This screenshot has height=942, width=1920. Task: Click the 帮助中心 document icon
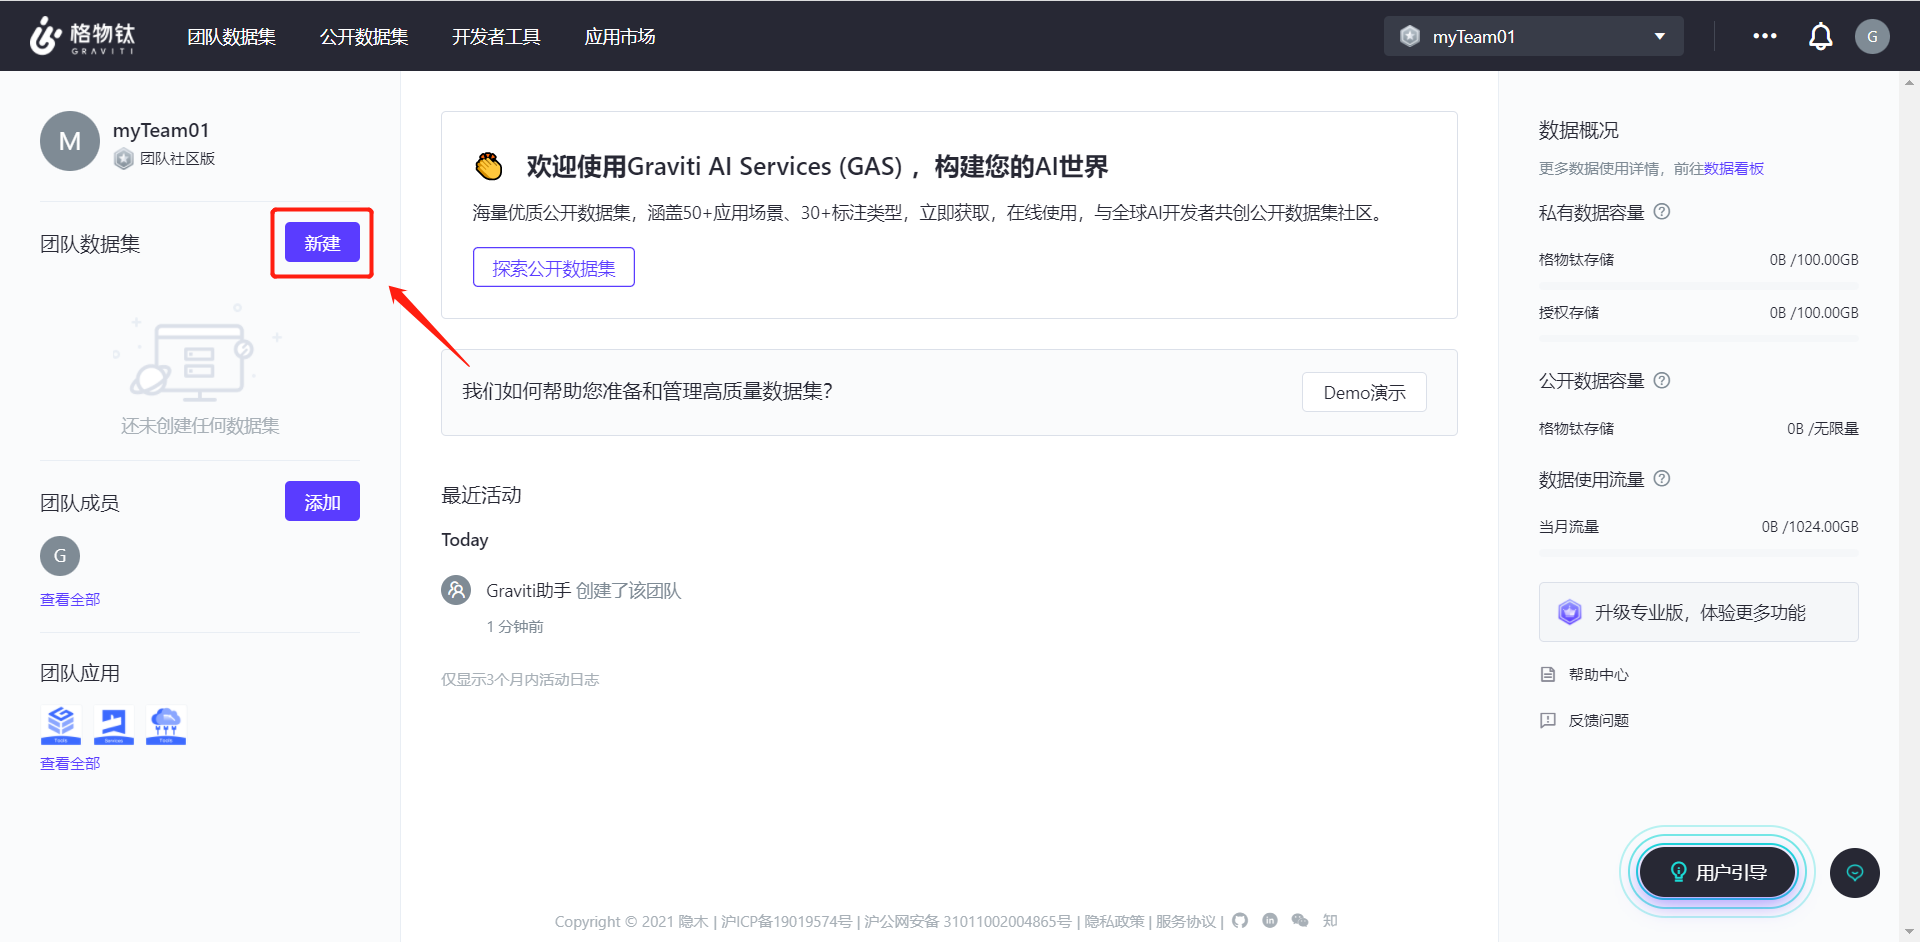[x=1548, y=675]
